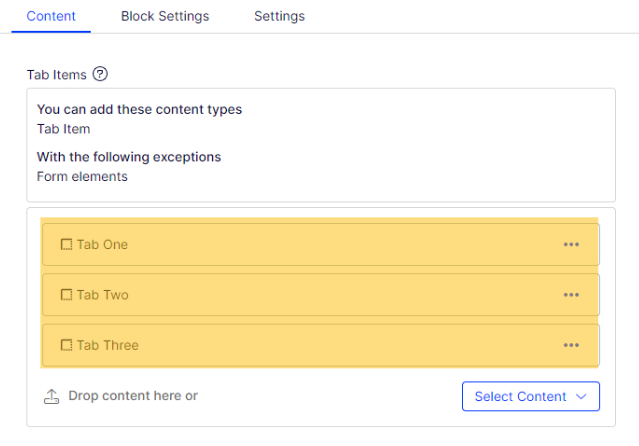Open the three-dot menu for Tab One
Image resolution: width=639 pixels, height=446 pixels.
point(571,245)
